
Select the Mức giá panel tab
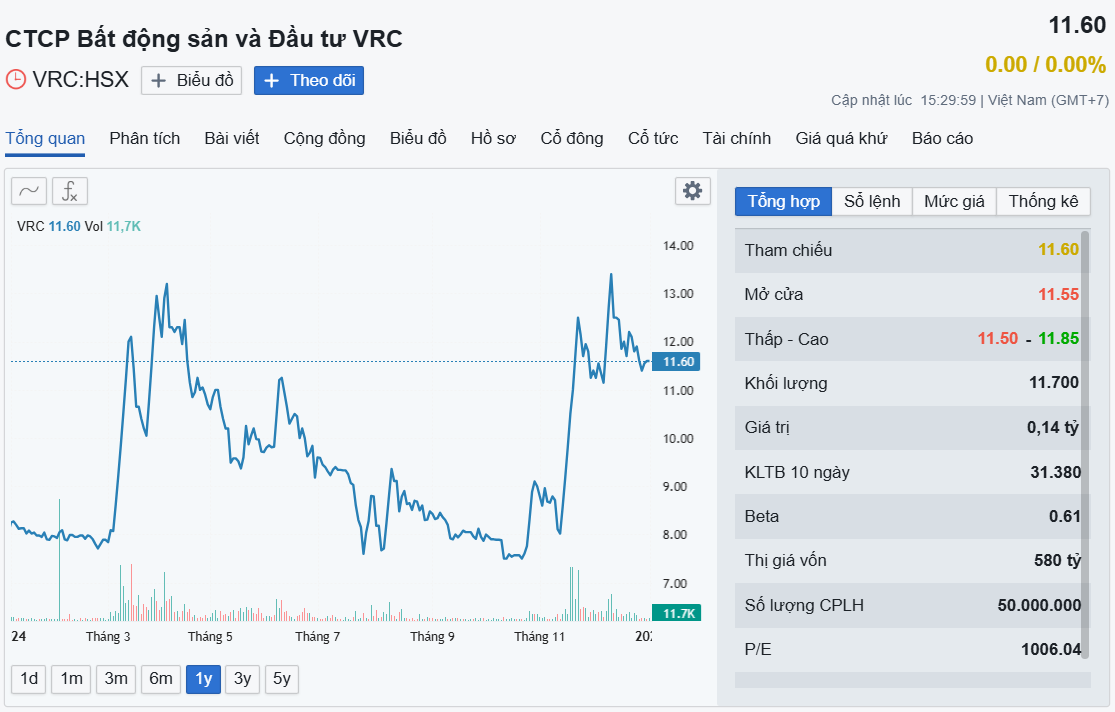pos(954,201)
